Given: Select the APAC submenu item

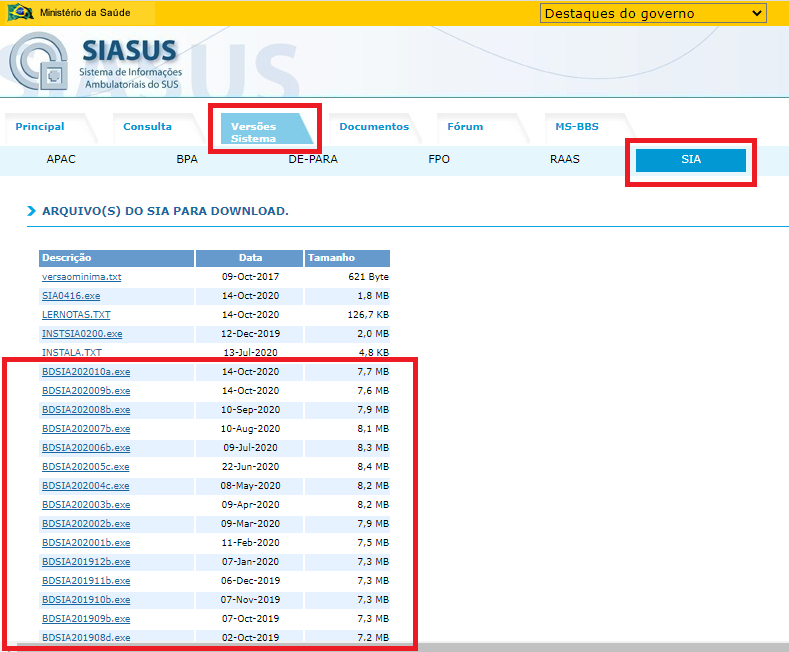Looking at the screenshot, I should coord(61,160).
